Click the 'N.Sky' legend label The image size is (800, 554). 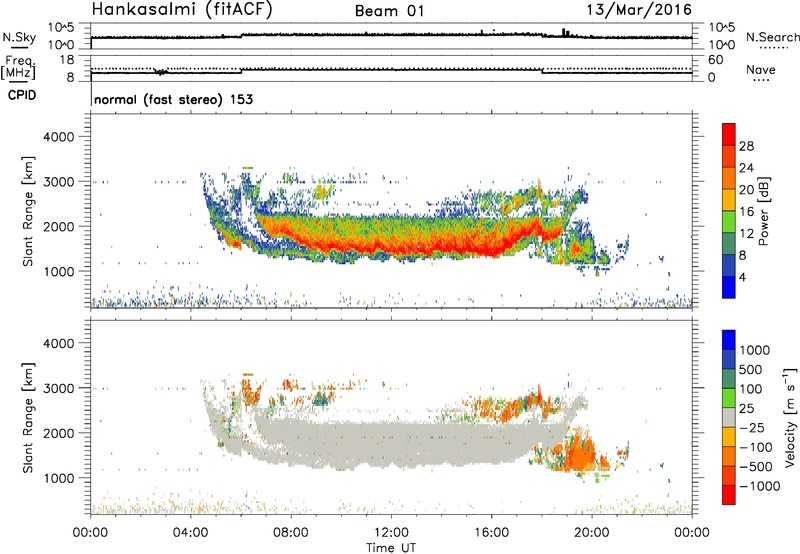coord(19,37)
